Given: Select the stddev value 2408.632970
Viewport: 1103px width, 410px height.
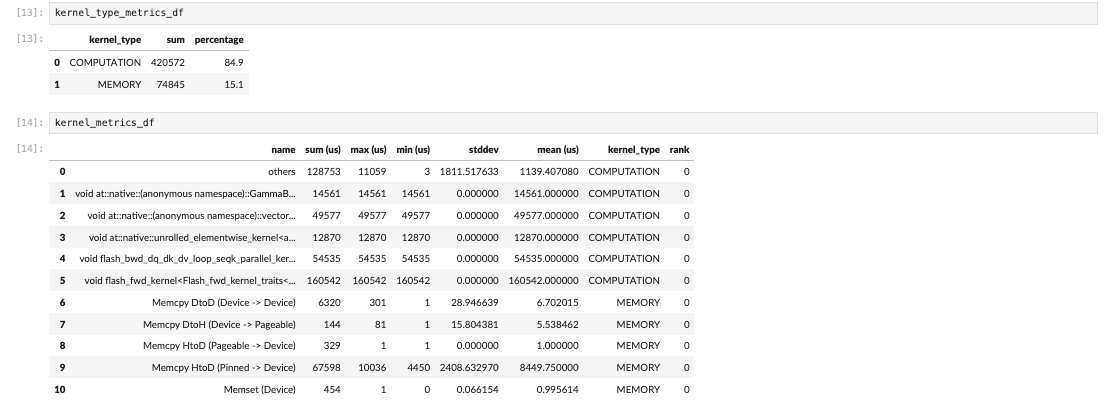Looking at the screenshot, I should tap(469, 368).
